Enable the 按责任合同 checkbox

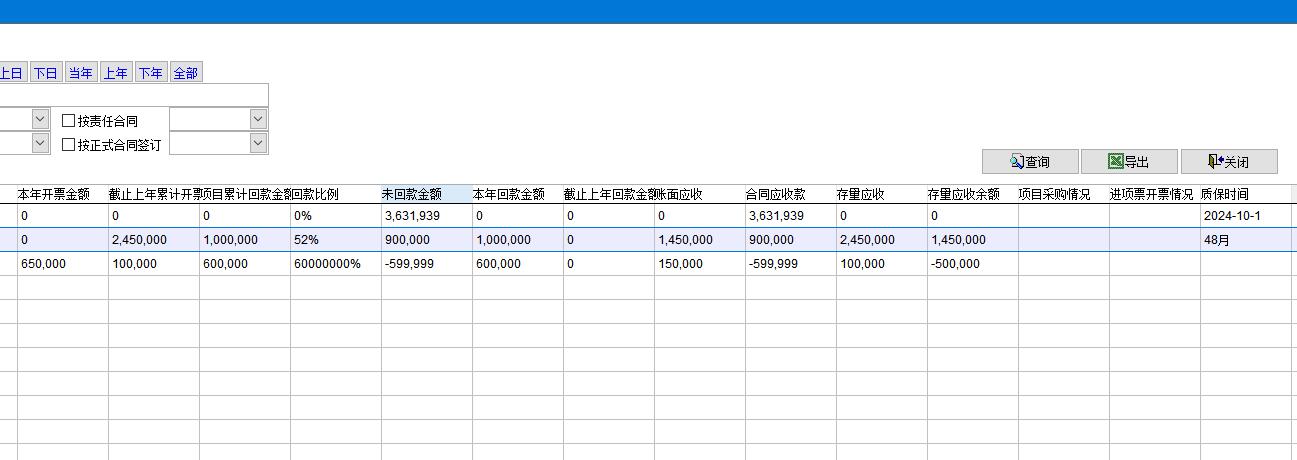tap(69, 121)
